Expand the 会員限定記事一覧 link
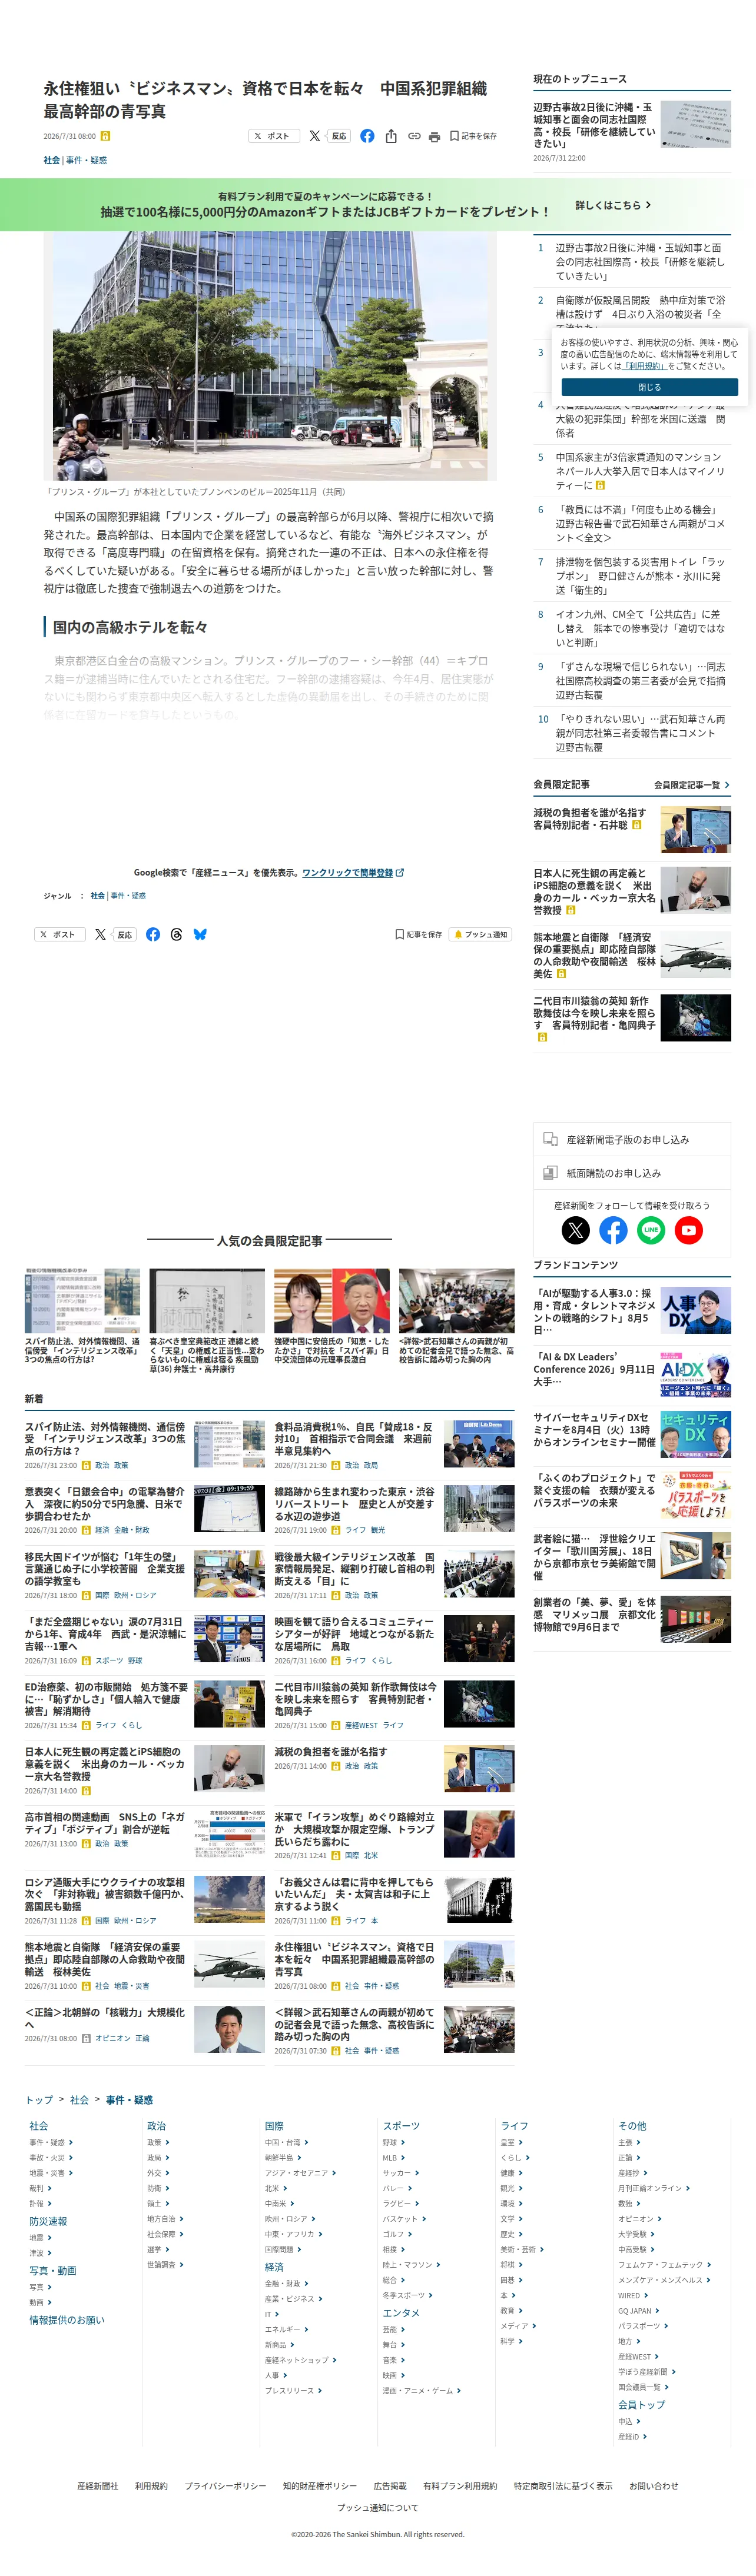Image resolution: width=756 pixels, height=2576 pixels. (692, 785)
